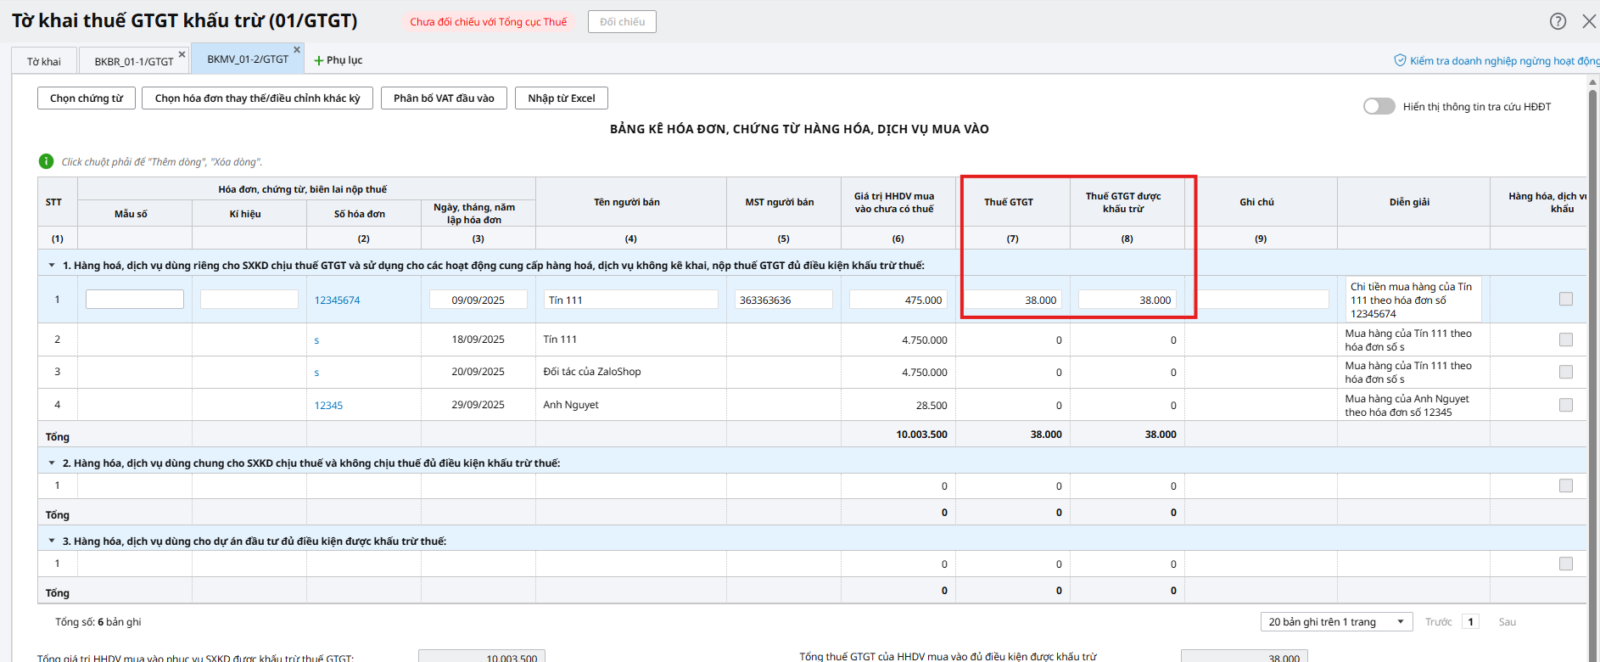Click the green info icon near the hint text
The image size is (1600, 662).
46,161
